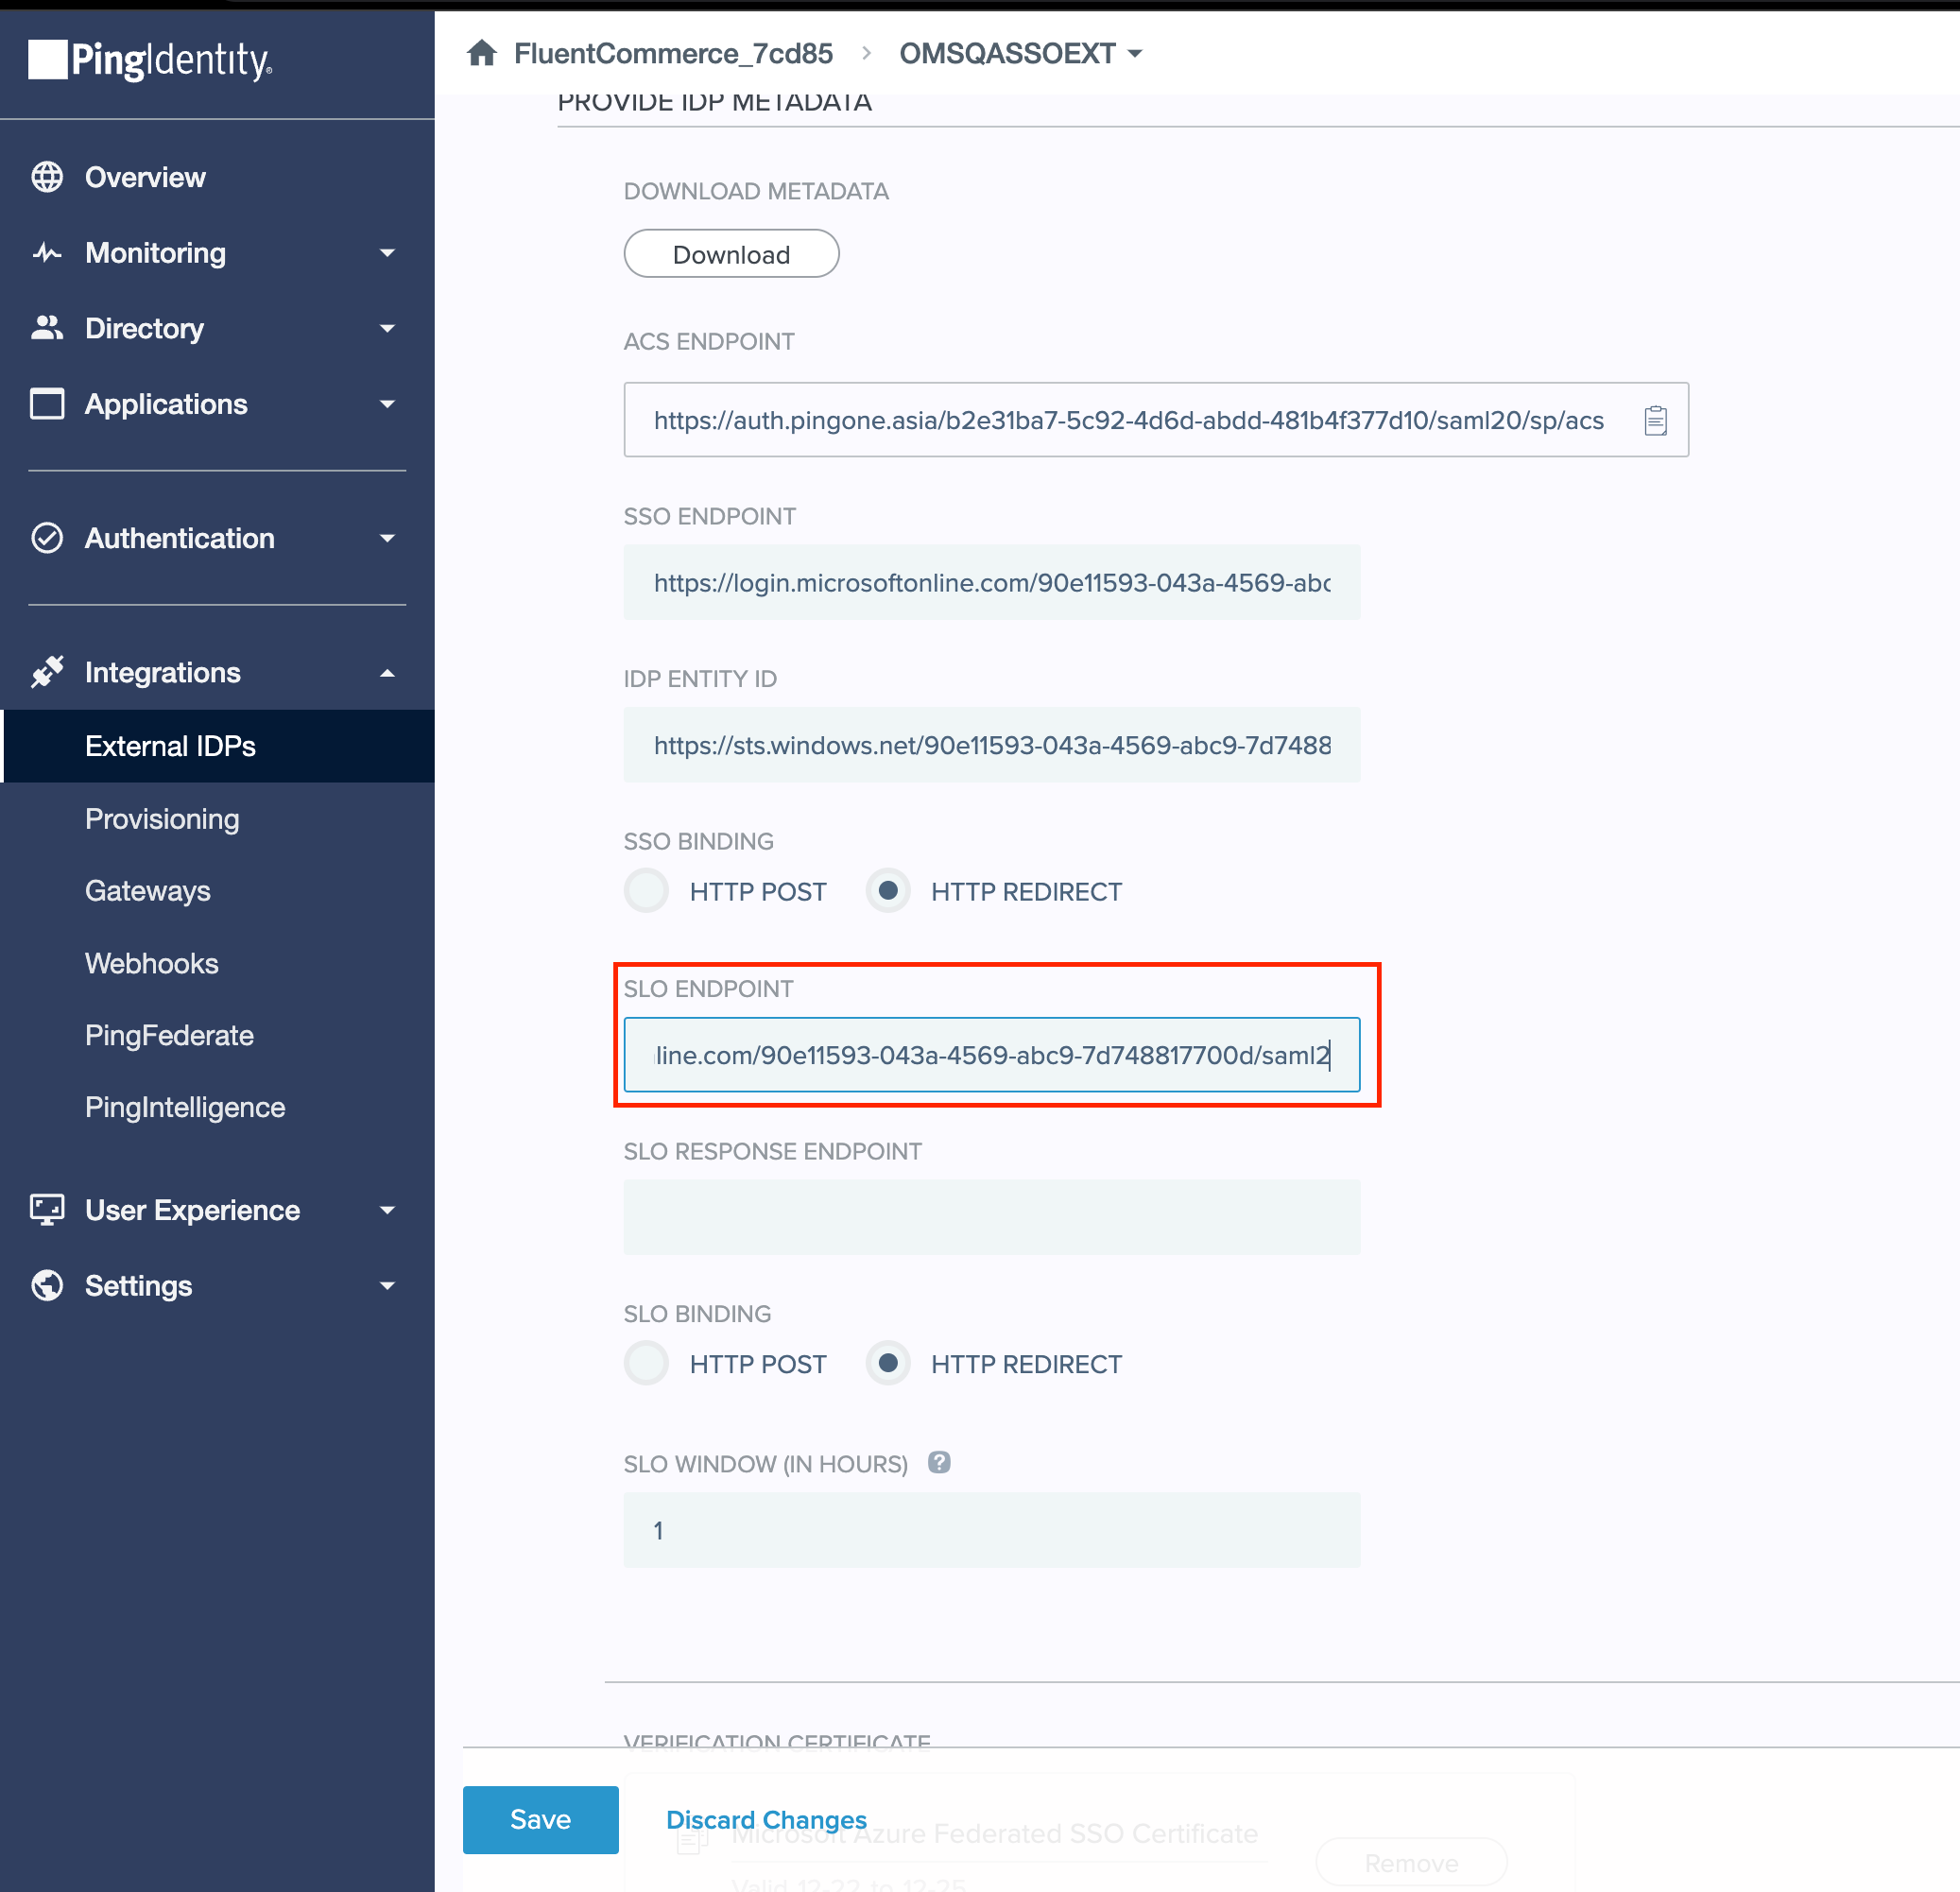The height and width of the screenshot is (1892, 1960).
Task: Select HTTP REDIRECT for SSO binding
Action: [x=887, y=891]
